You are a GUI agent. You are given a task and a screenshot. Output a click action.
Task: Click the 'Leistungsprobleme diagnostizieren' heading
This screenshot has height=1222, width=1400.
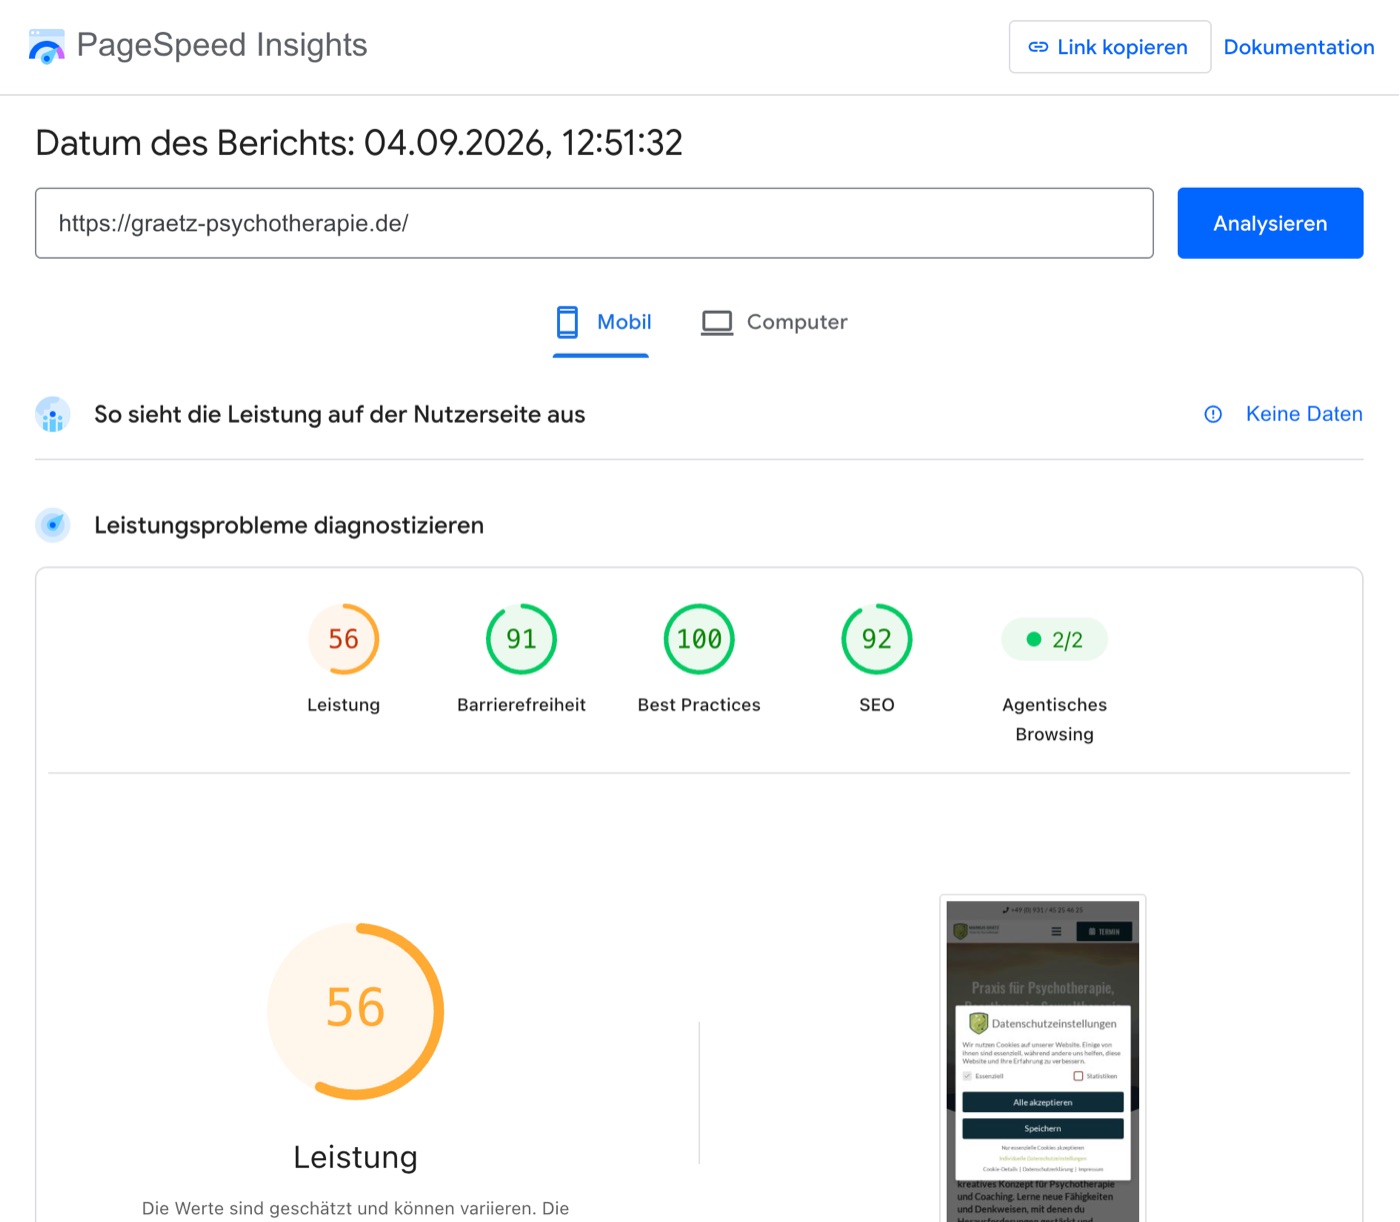coord(289,525)
